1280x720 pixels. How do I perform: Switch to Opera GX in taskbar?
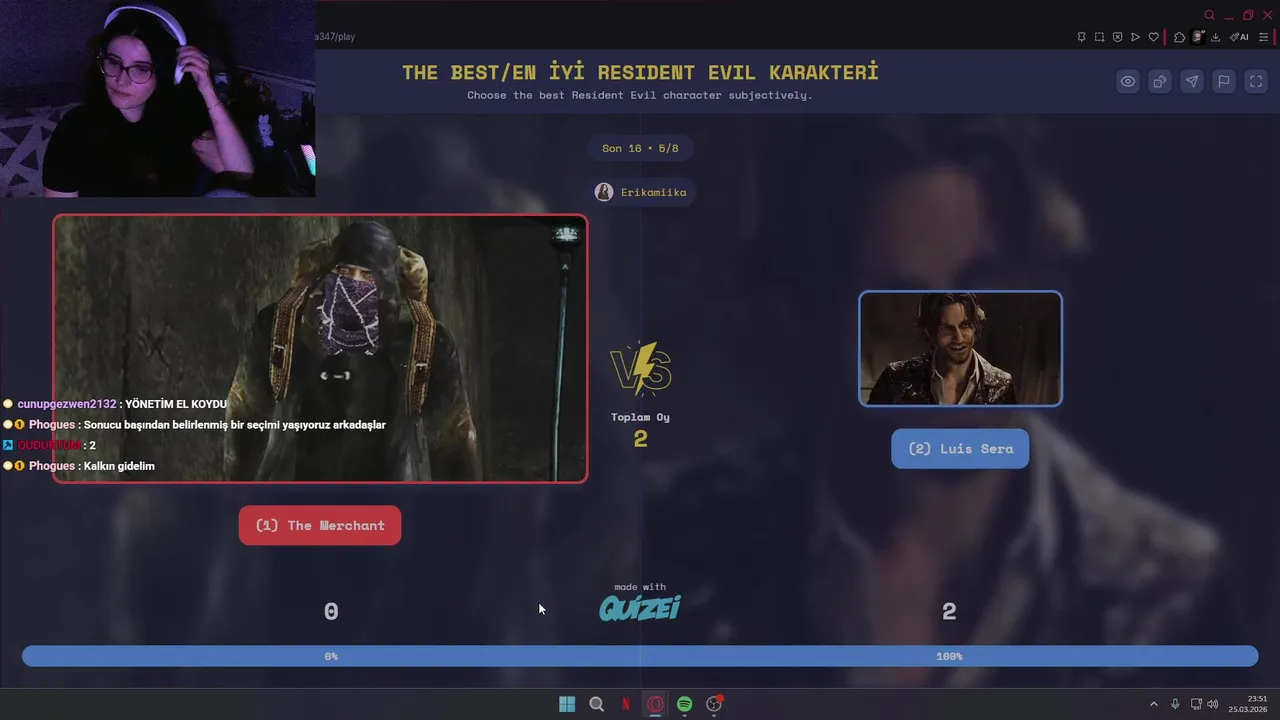pyautogui.click(x=655, y=704)
